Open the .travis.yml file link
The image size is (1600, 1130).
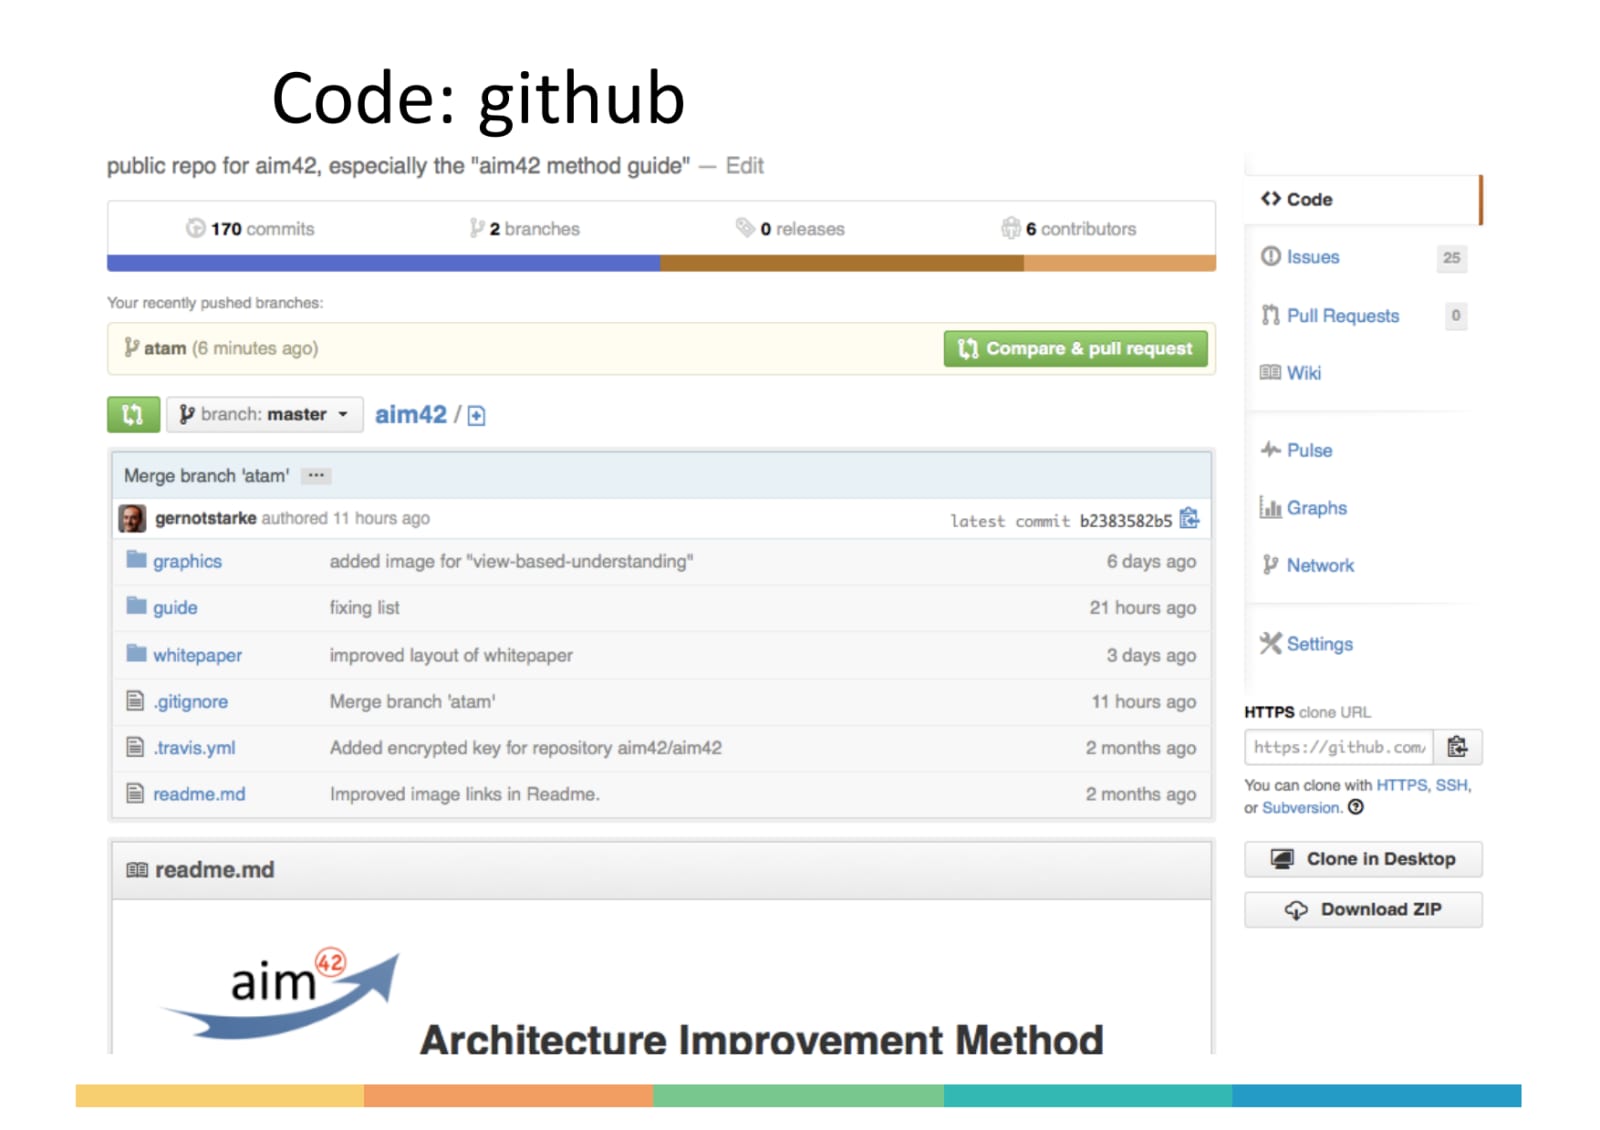(x=194, y=748)
